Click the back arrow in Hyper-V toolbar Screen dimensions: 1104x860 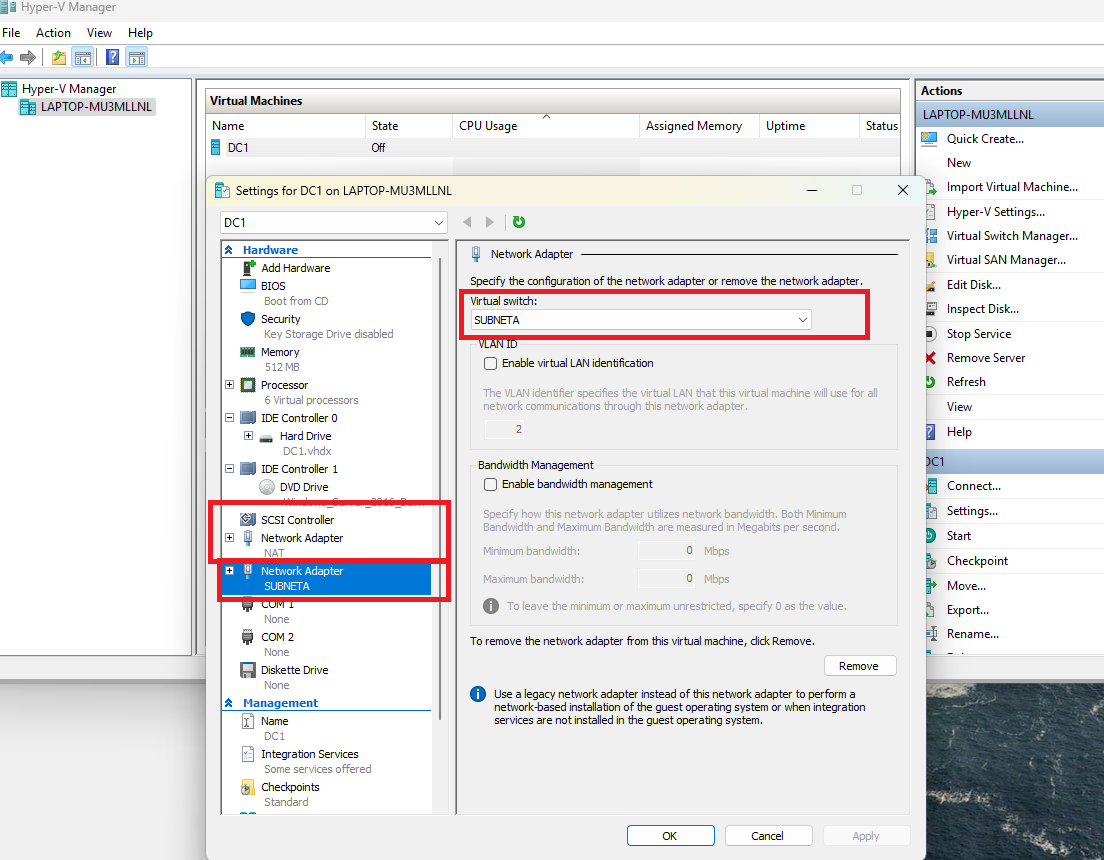[6, 57]
